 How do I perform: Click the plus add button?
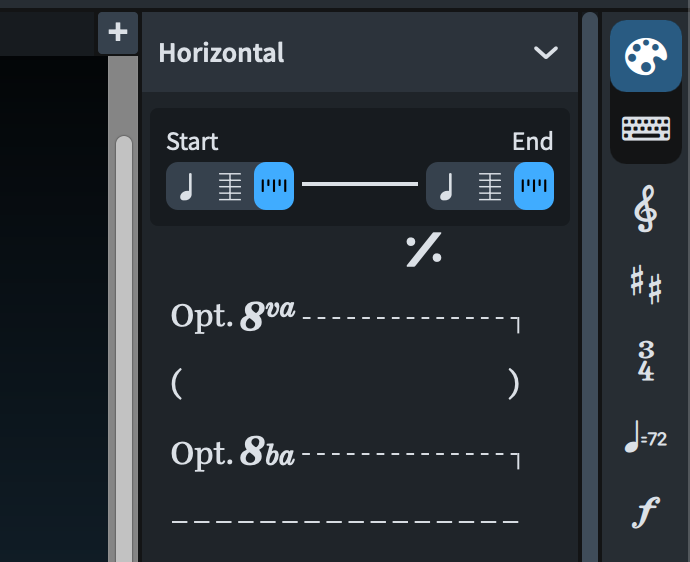coord(118,33)
